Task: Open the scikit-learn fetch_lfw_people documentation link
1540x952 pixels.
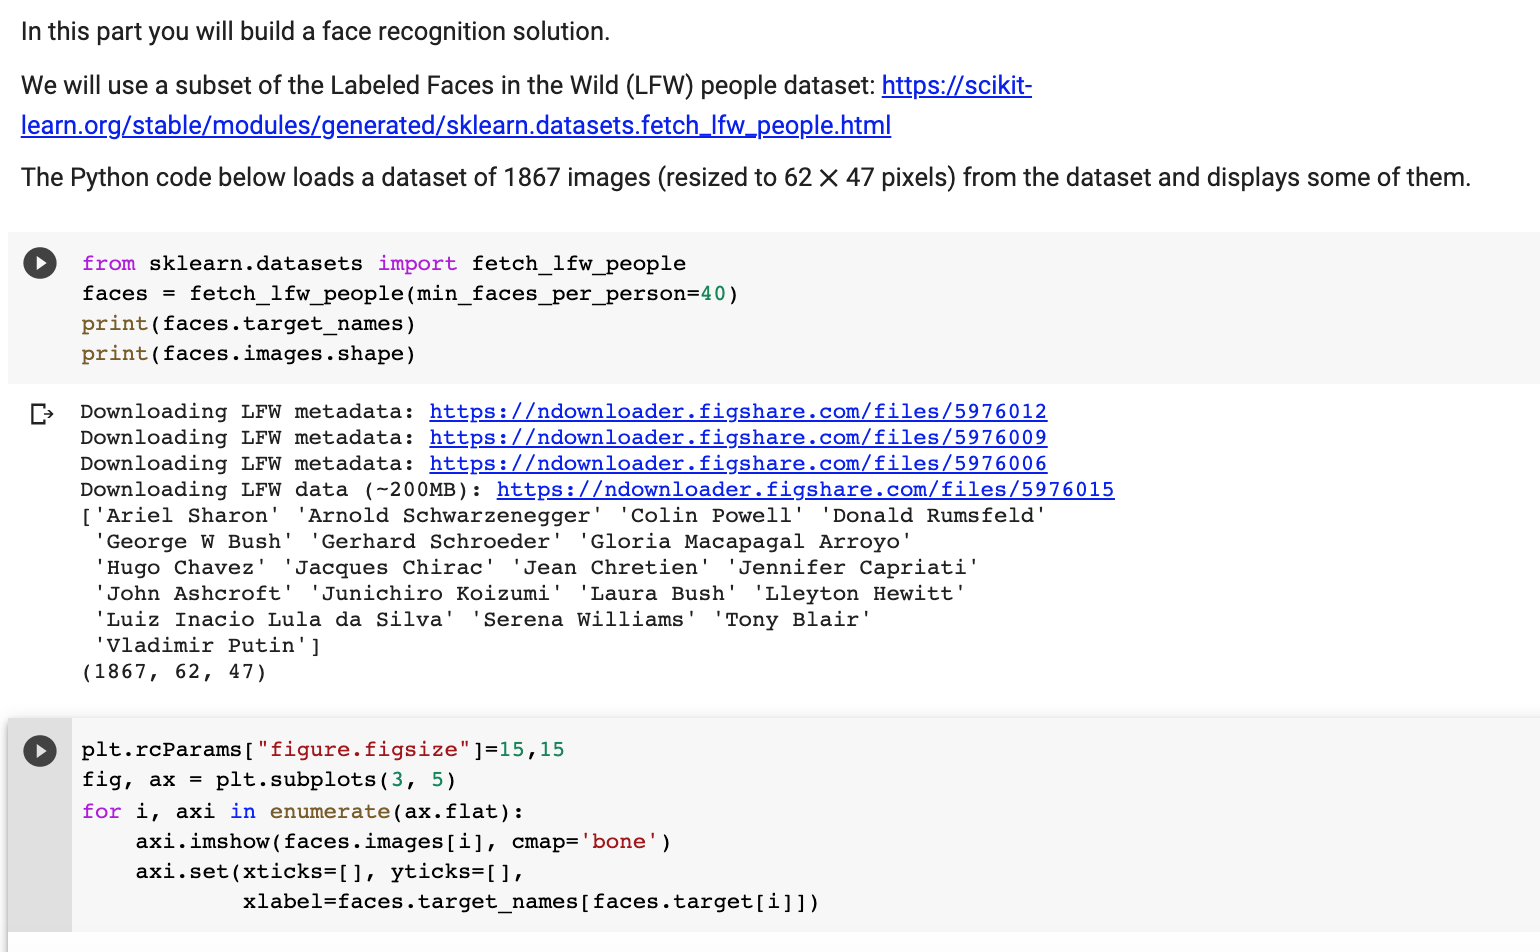Action: click(455, 125)
